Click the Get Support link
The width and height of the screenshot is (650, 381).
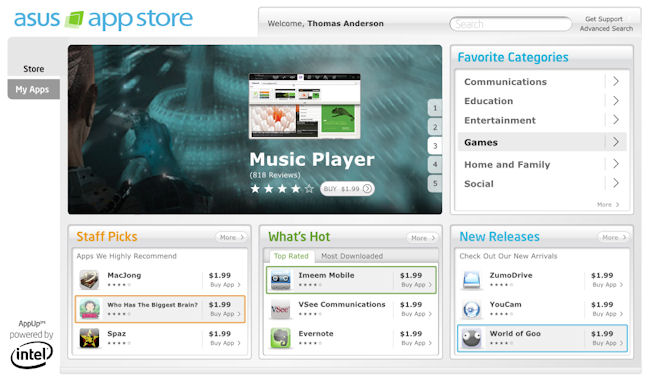pos(604,19)
